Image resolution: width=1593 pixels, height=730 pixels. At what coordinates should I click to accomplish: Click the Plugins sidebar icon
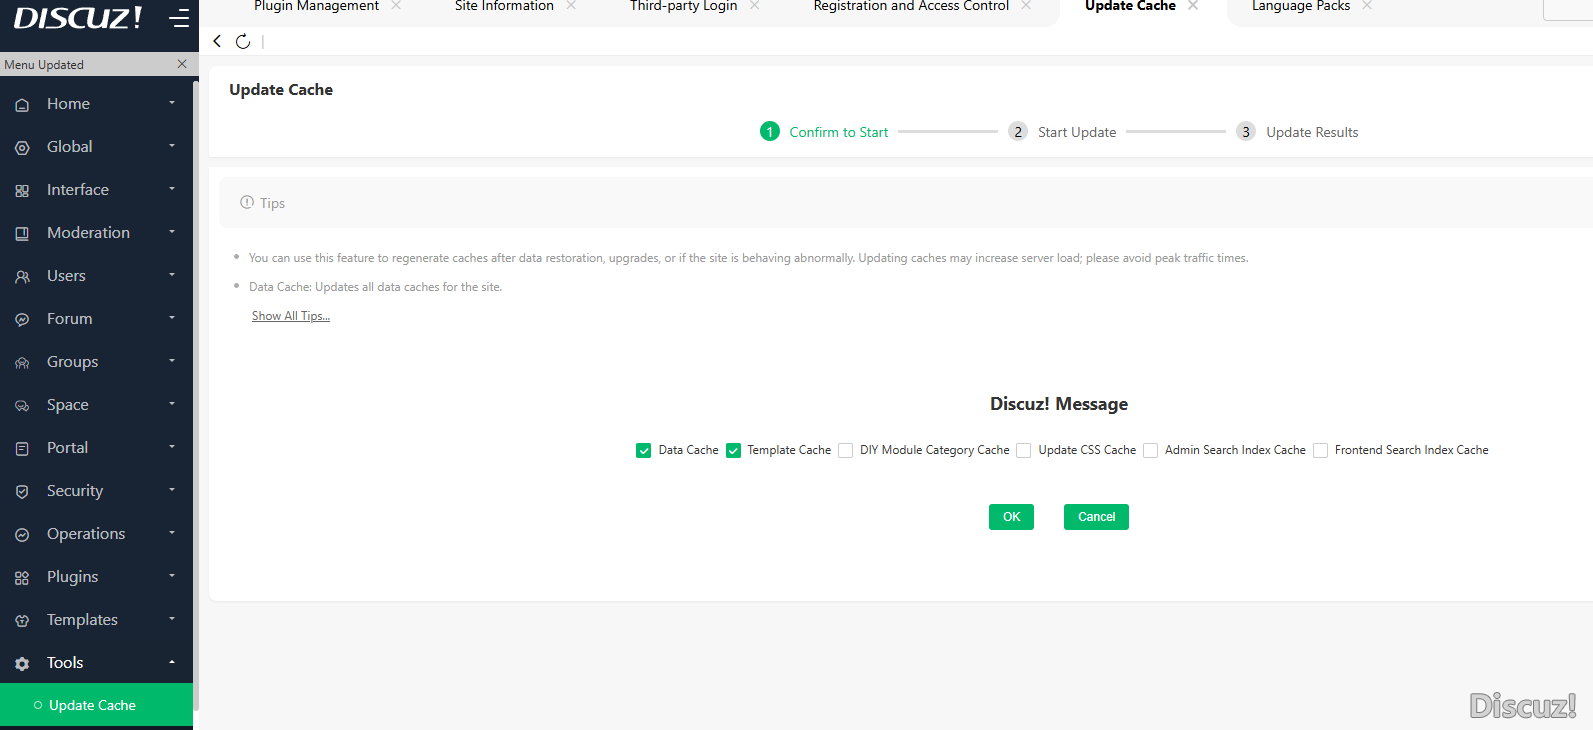pyautogui.click(x=22, y=578)
